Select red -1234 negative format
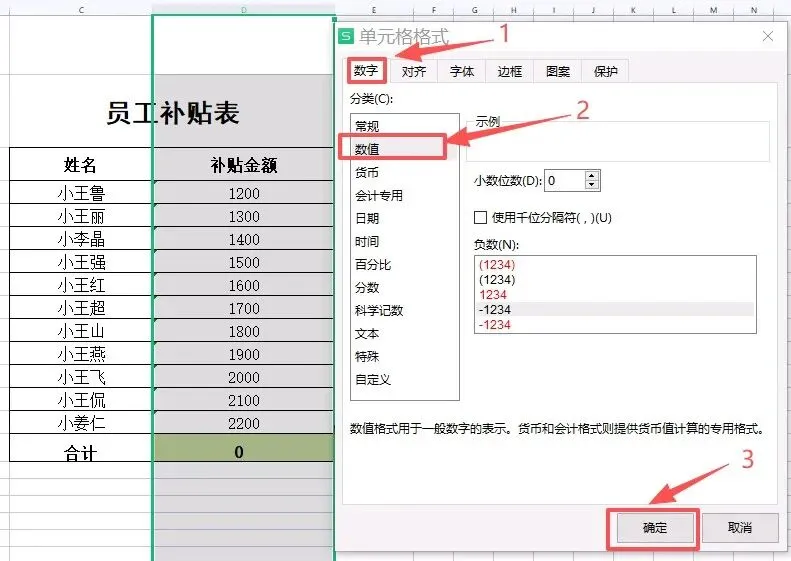The image size is (791, 561). [x=615, y=324]
